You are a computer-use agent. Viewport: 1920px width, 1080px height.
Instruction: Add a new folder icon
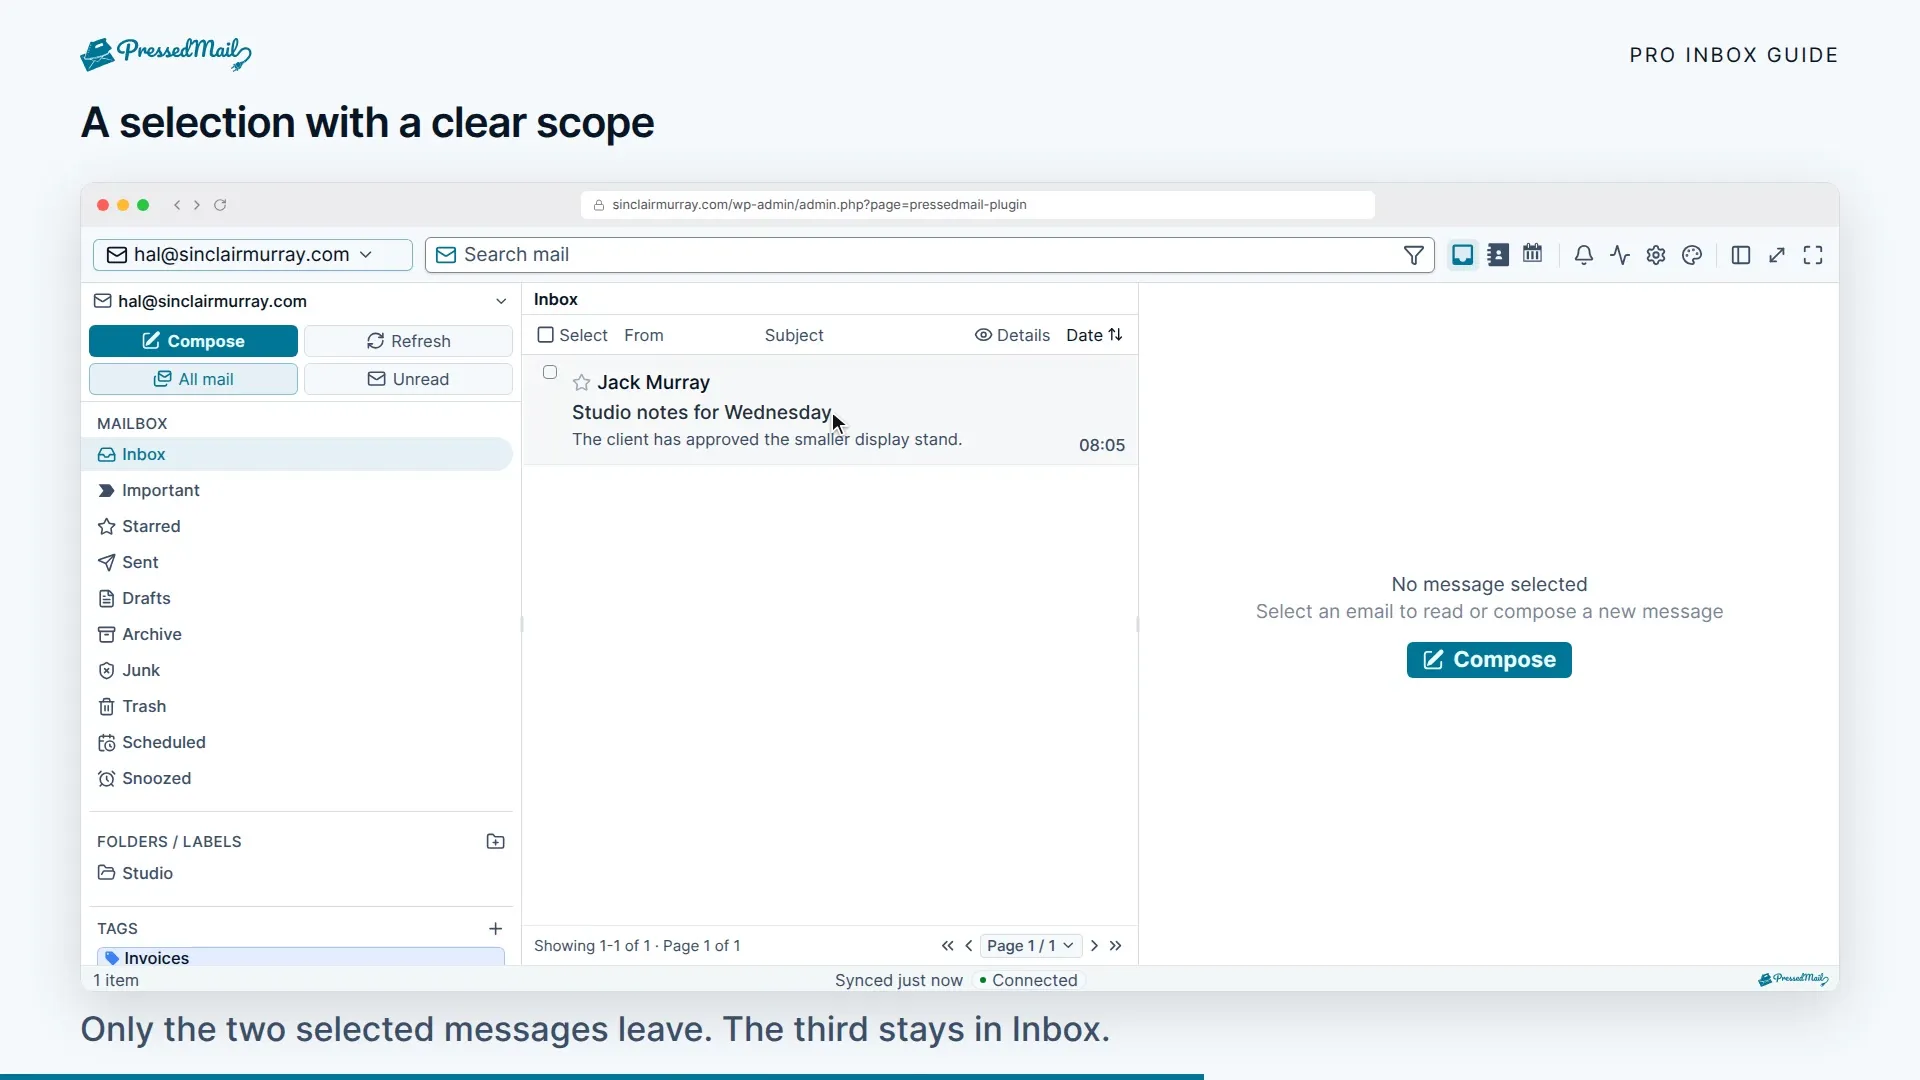coord(495,842)
